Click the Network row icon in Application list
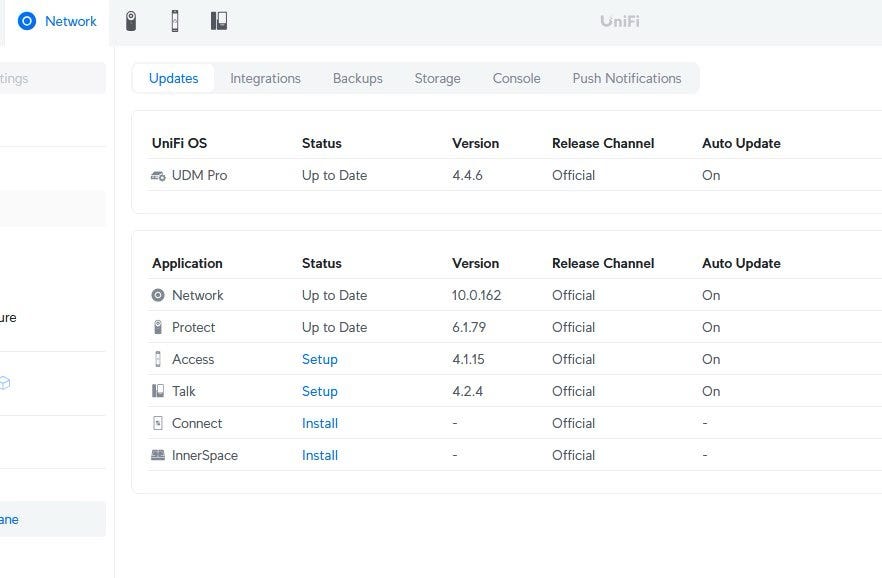This screenshot has height=578, width=882. [158, 296]
